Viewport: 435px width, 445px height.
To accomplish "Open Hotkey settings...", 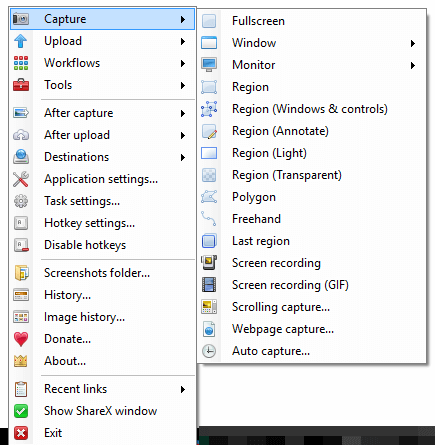I will point(103,223).
